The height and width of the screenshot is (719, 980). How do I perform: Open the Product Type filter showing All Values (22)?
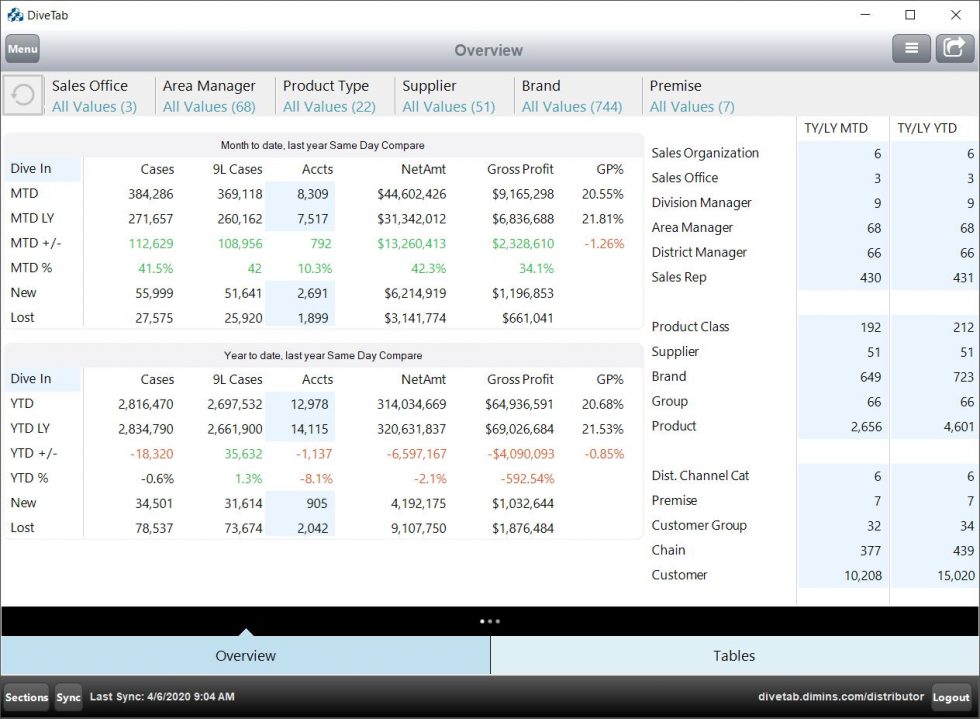coord(330,96)
